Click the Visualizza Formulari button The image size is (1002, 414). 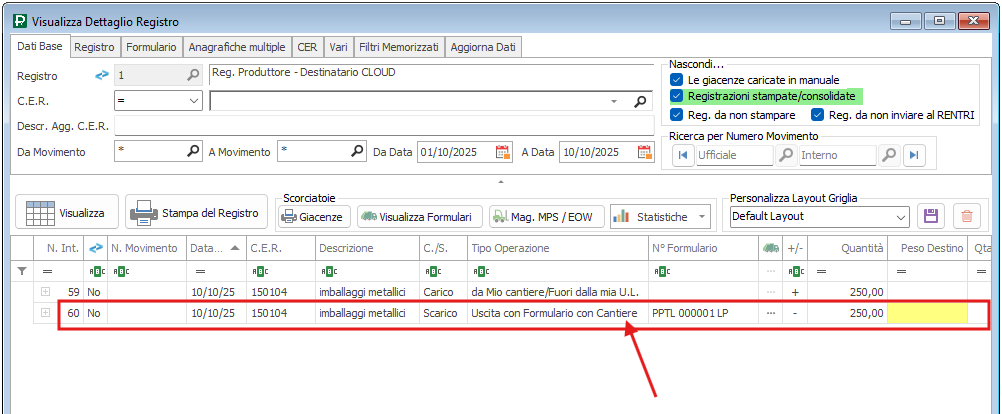point(420,216)
